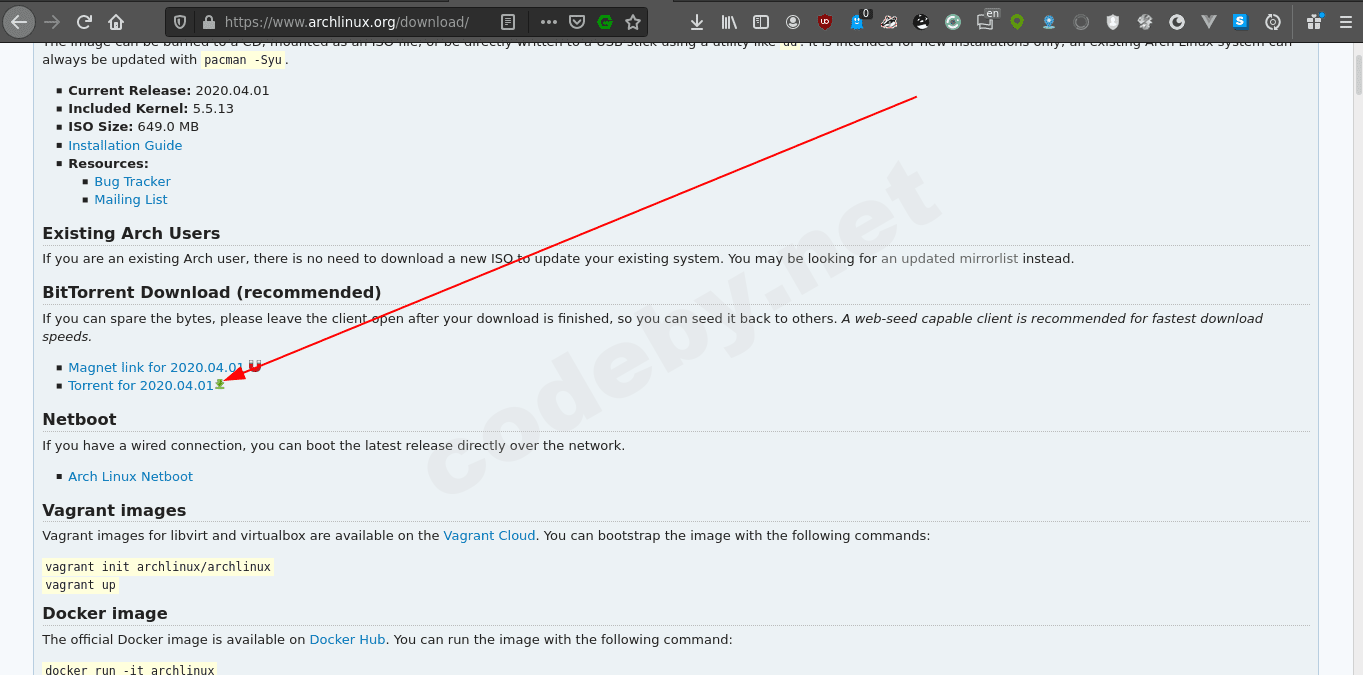Follow the 'an updated mirrorlist' link
The width and height of the screenshot is (1363, 675).
(x=949, y=258)
